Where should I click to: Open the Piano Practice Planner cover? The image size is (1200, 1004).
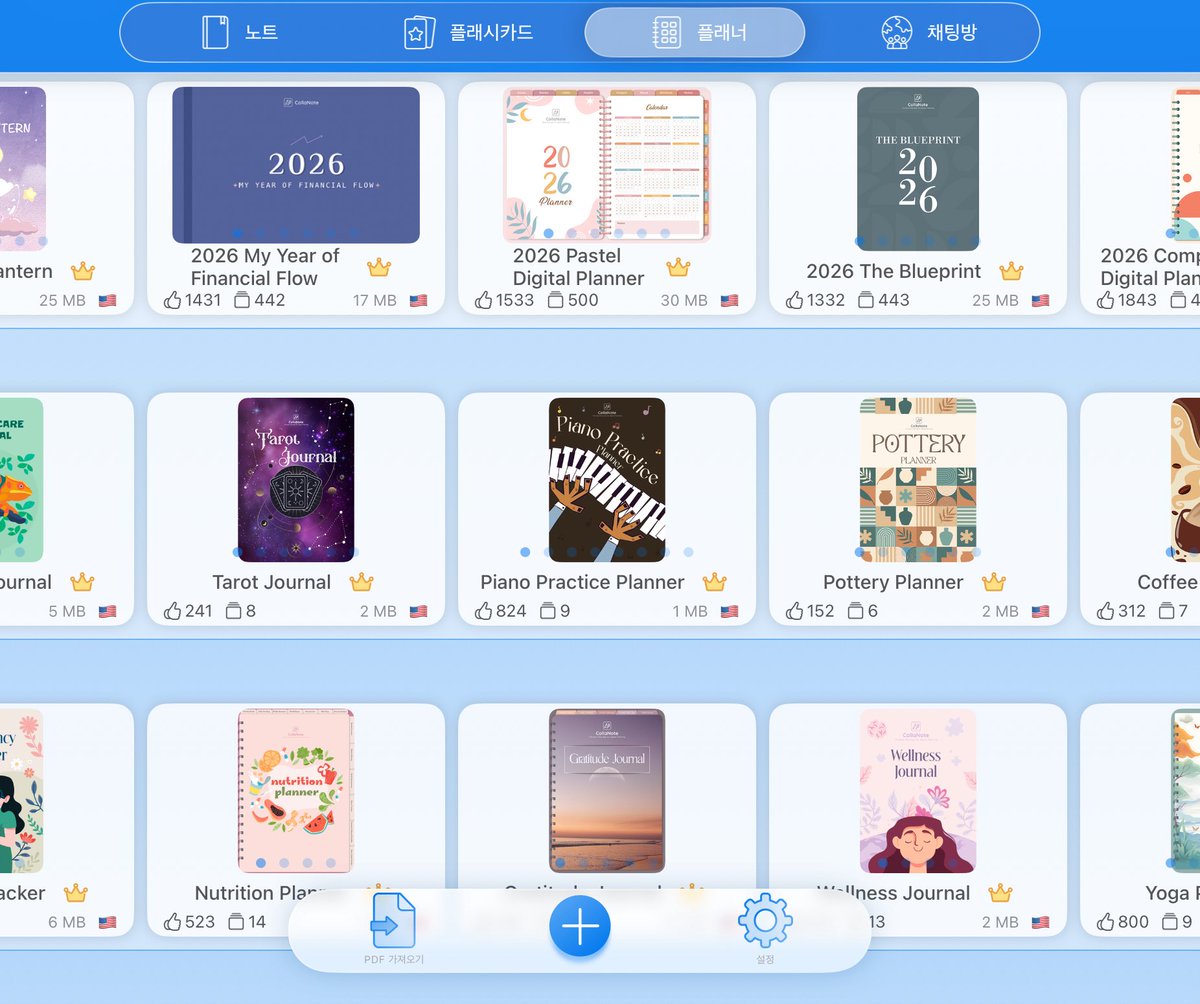point(607,480)
